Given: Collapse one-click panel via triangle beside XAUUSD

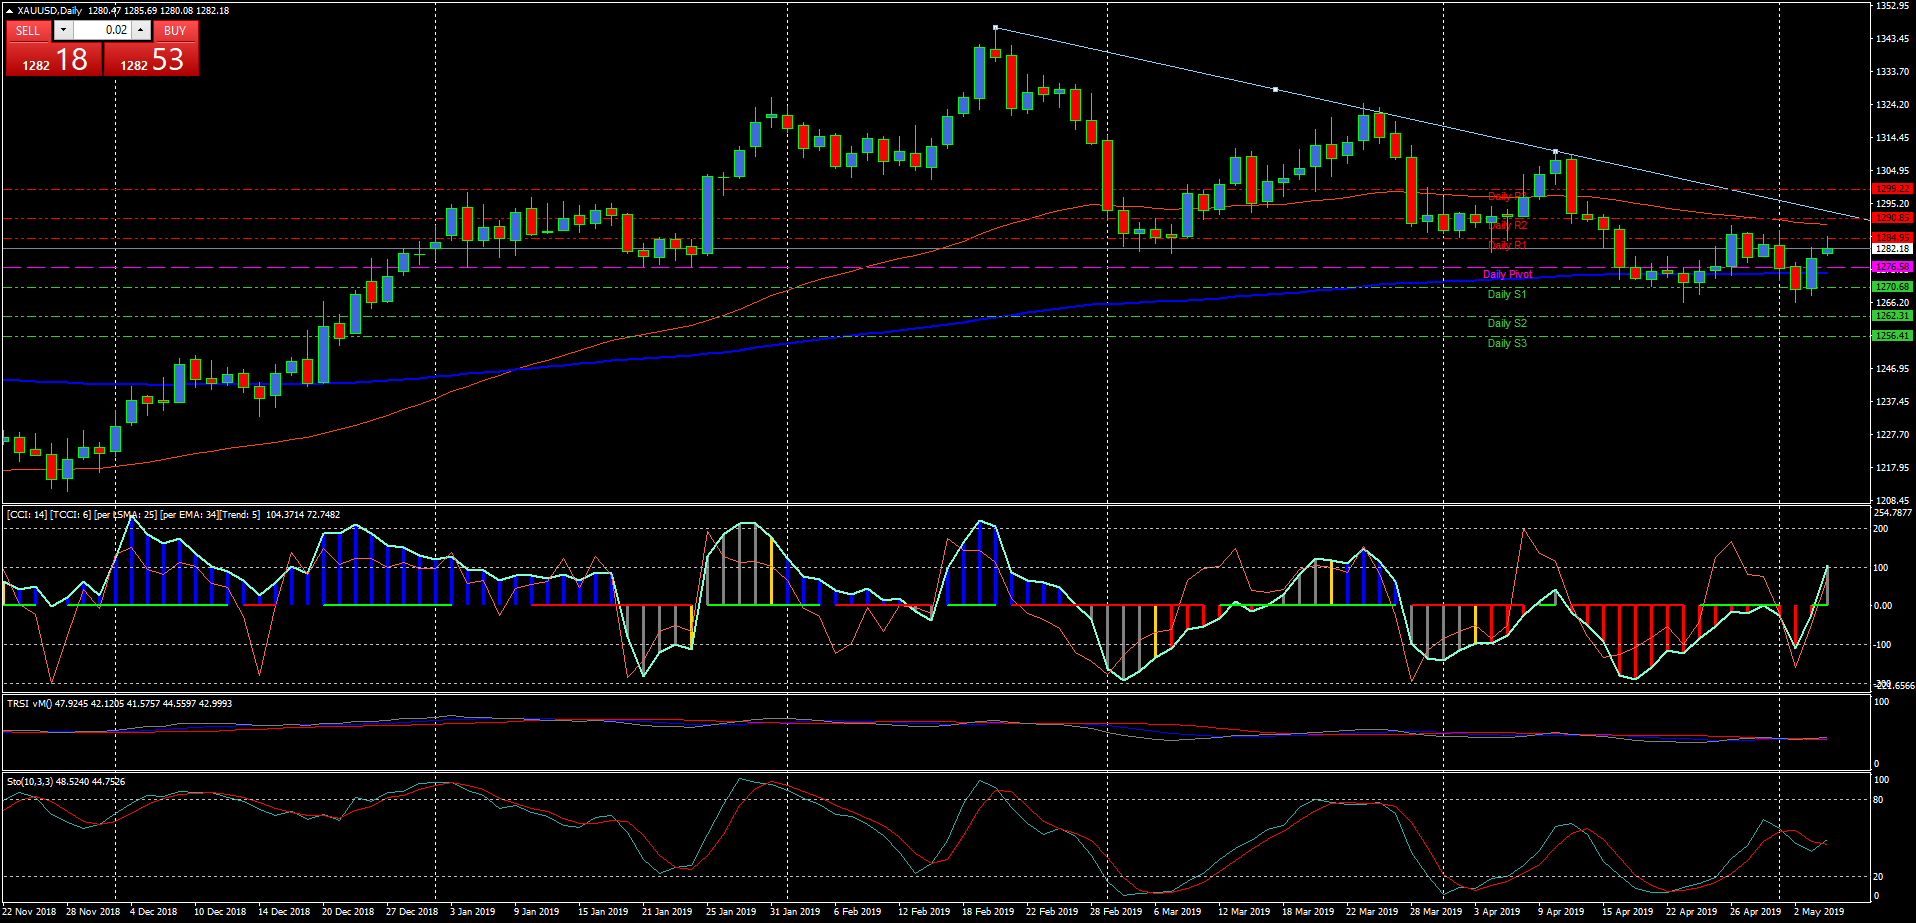Looking at the screenshot, I should point(9,10).
